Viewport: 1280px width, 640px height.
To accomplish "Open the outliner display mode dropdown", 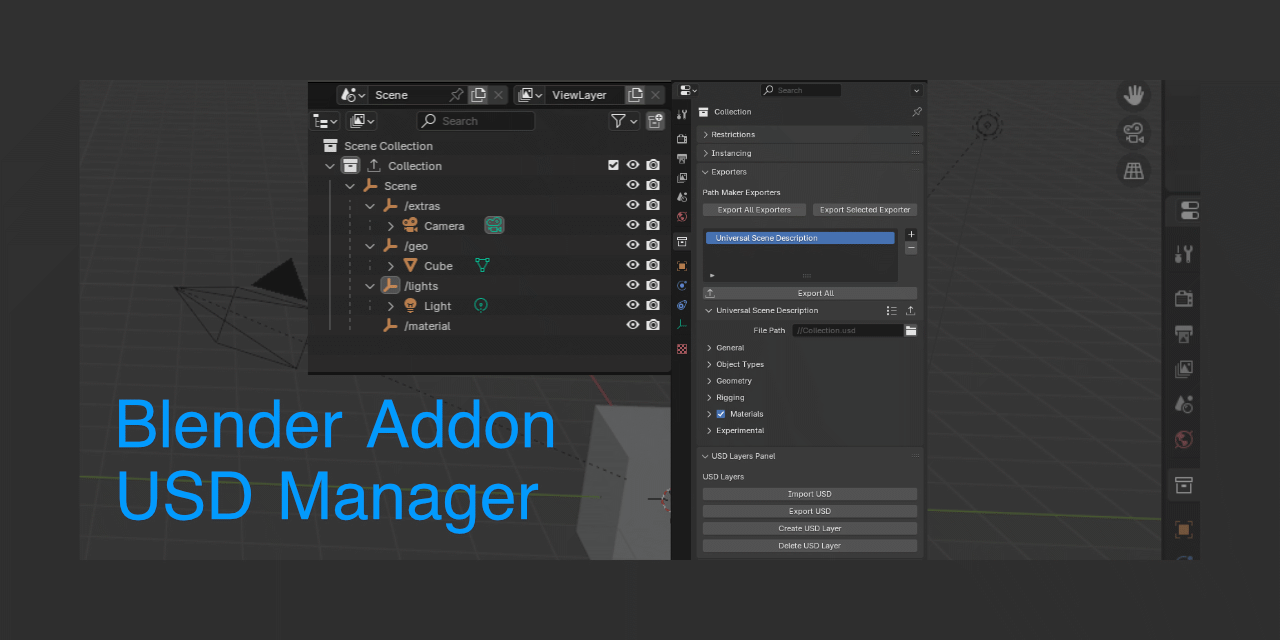I will coord(323,121).
